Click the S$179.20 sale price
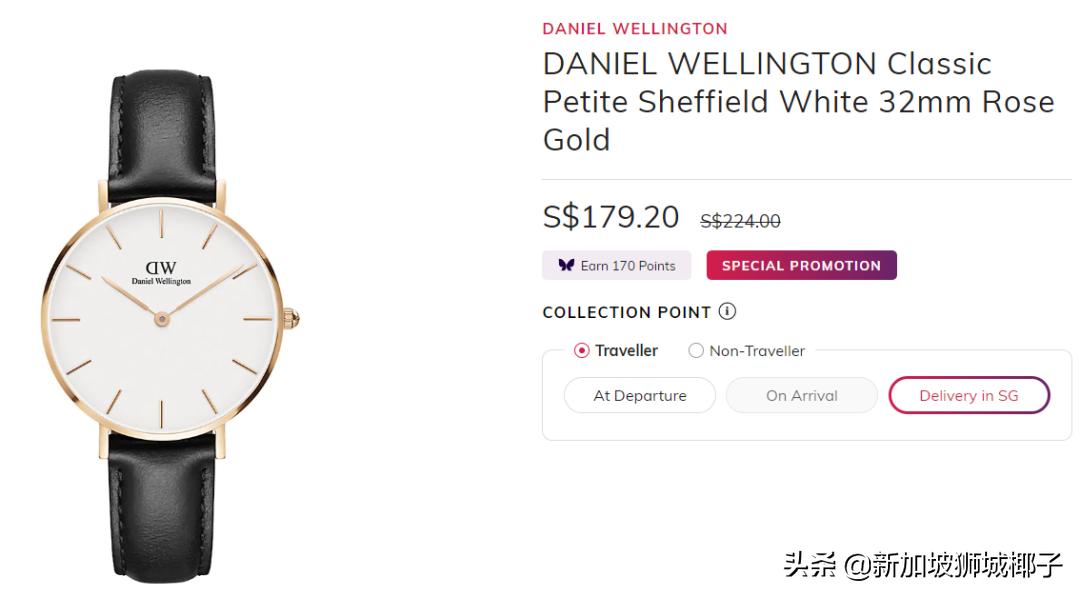 (x=610, y=216)
